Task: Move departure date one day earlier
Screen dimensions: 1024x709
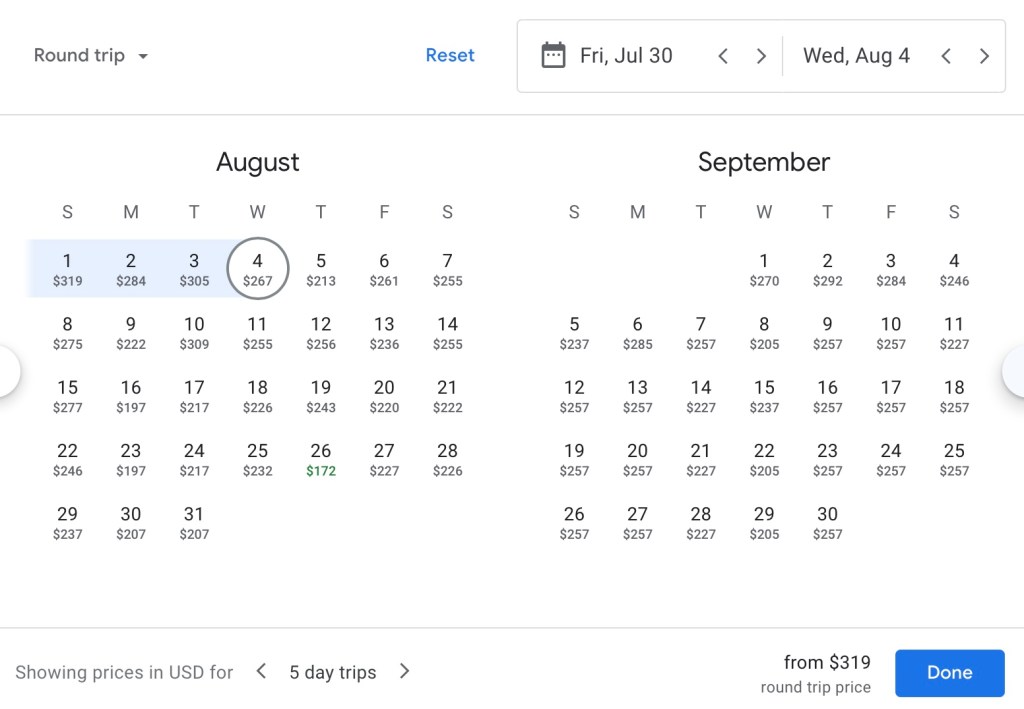Action: 723,56
